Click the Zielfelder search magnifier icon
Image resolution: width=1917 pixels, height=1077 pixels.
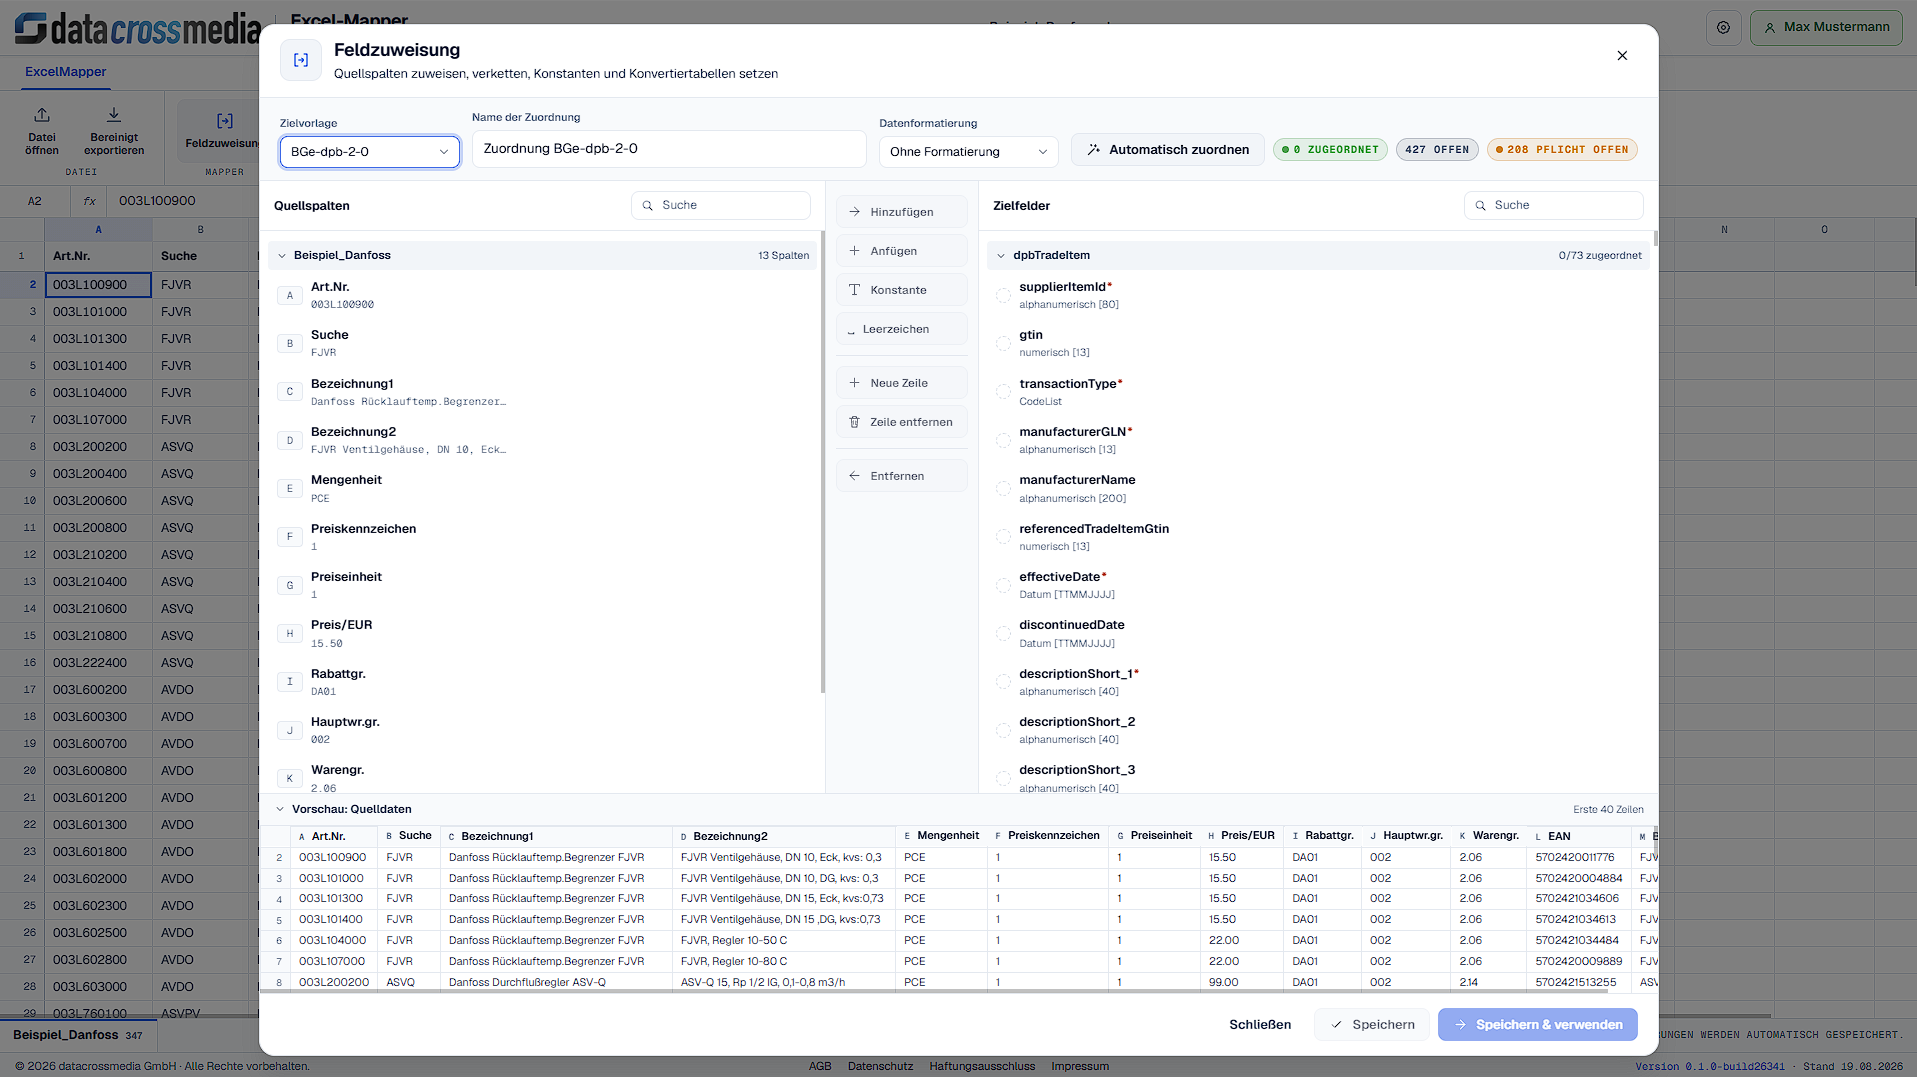pos(1481,206)
